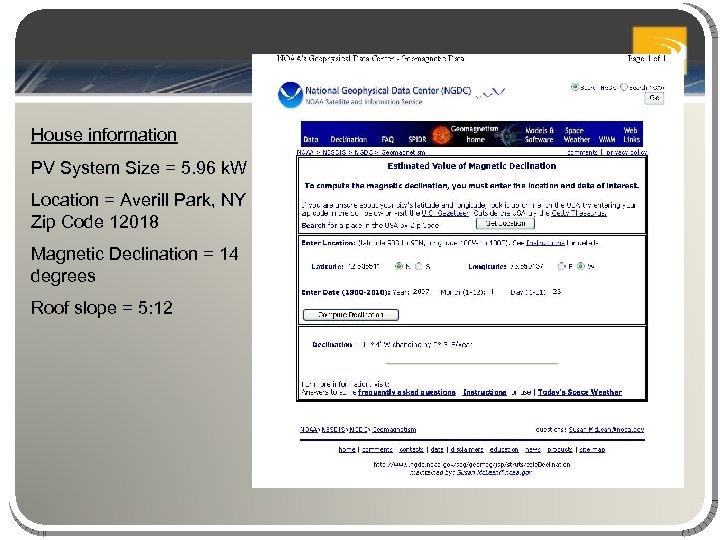Click the footer home link
Image resolution: width=720 pixels, height=540 pixels.
click(347, 450)
